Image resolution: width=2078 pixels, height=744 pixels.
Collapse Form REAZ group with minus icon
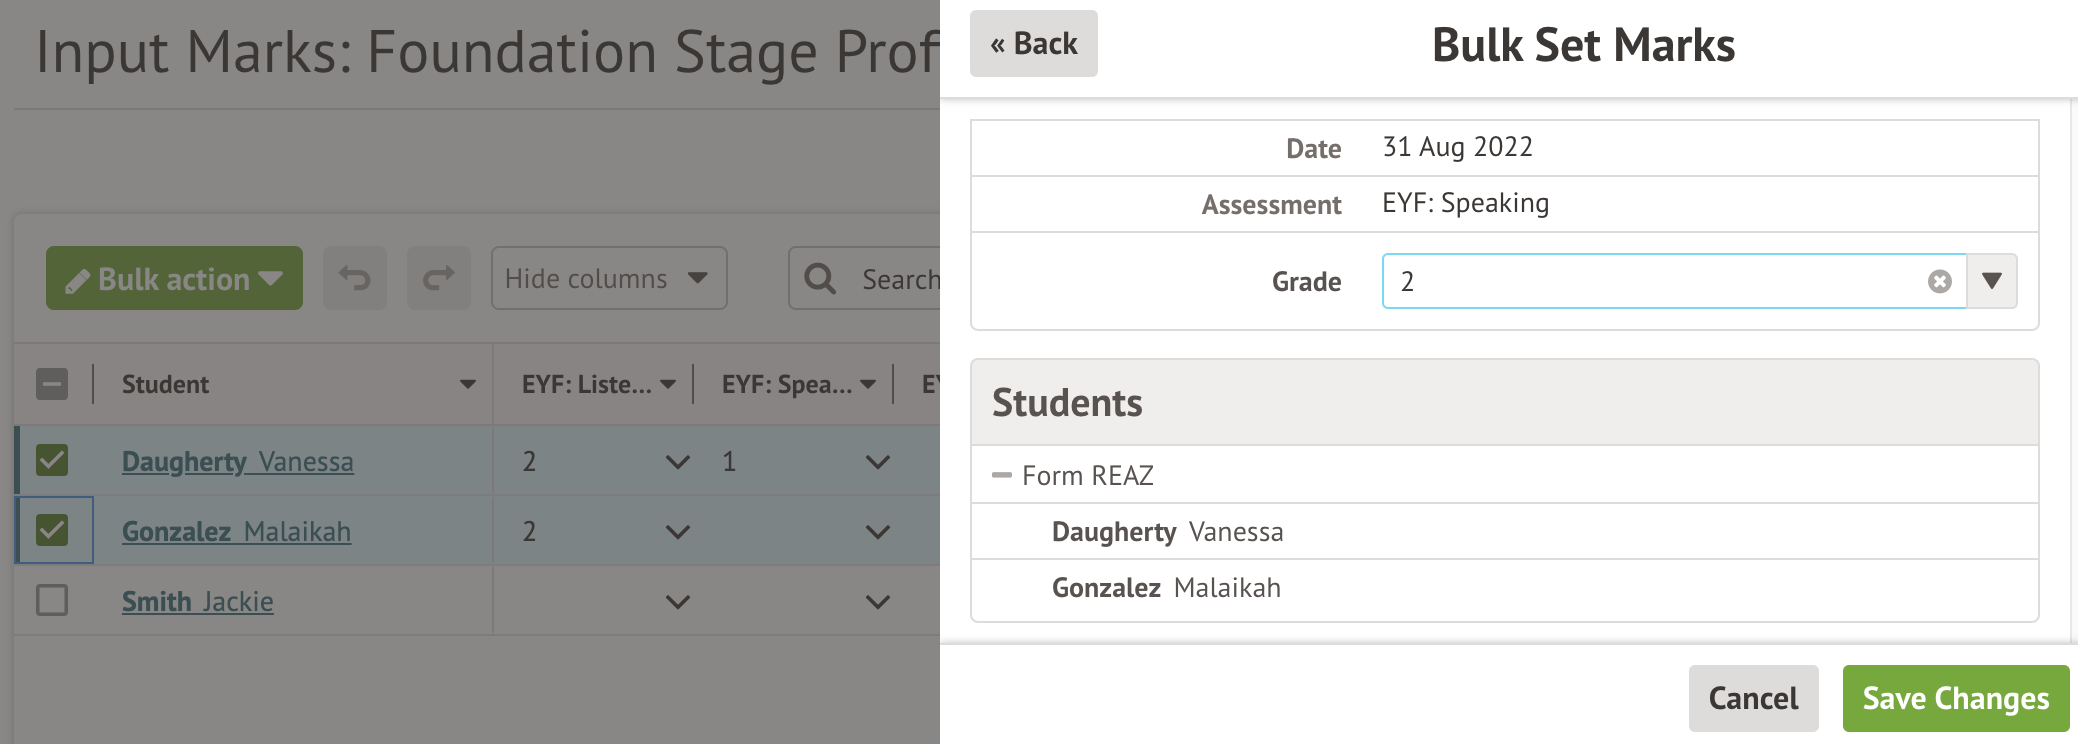(1001, 475)
